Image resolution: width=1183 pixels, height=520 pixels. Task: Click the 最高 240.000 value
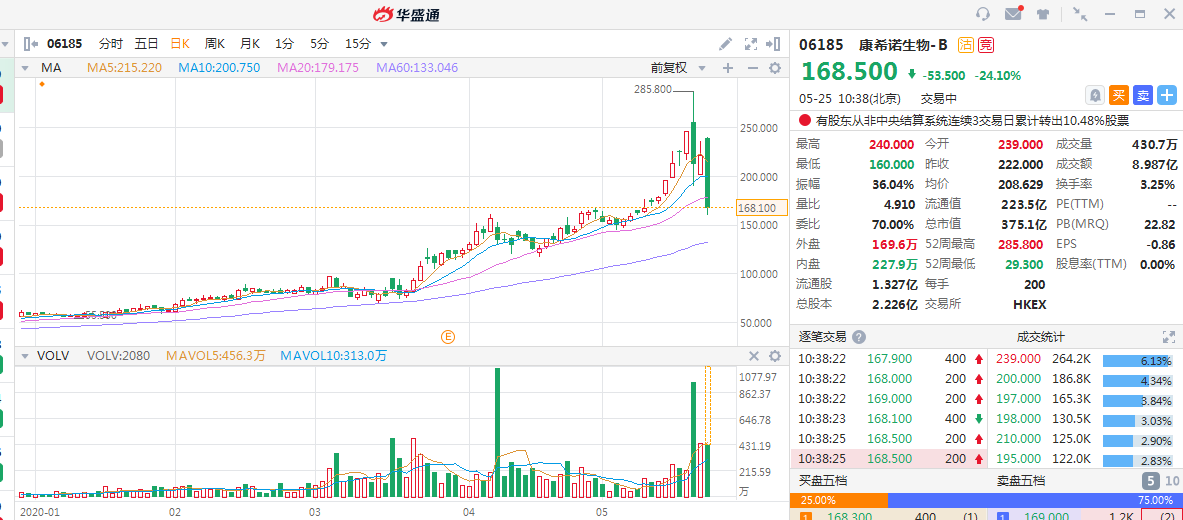[893, 144]
